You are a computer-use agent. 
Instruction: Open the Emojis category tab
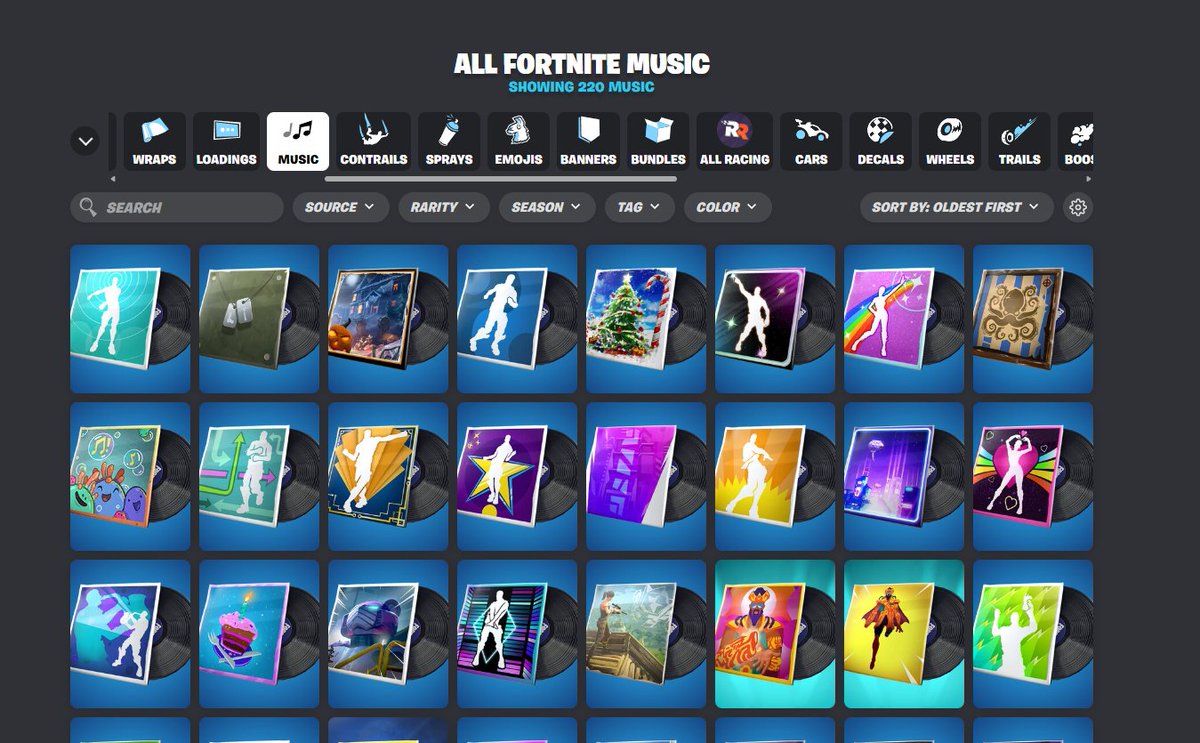click(x=519, y=141)
